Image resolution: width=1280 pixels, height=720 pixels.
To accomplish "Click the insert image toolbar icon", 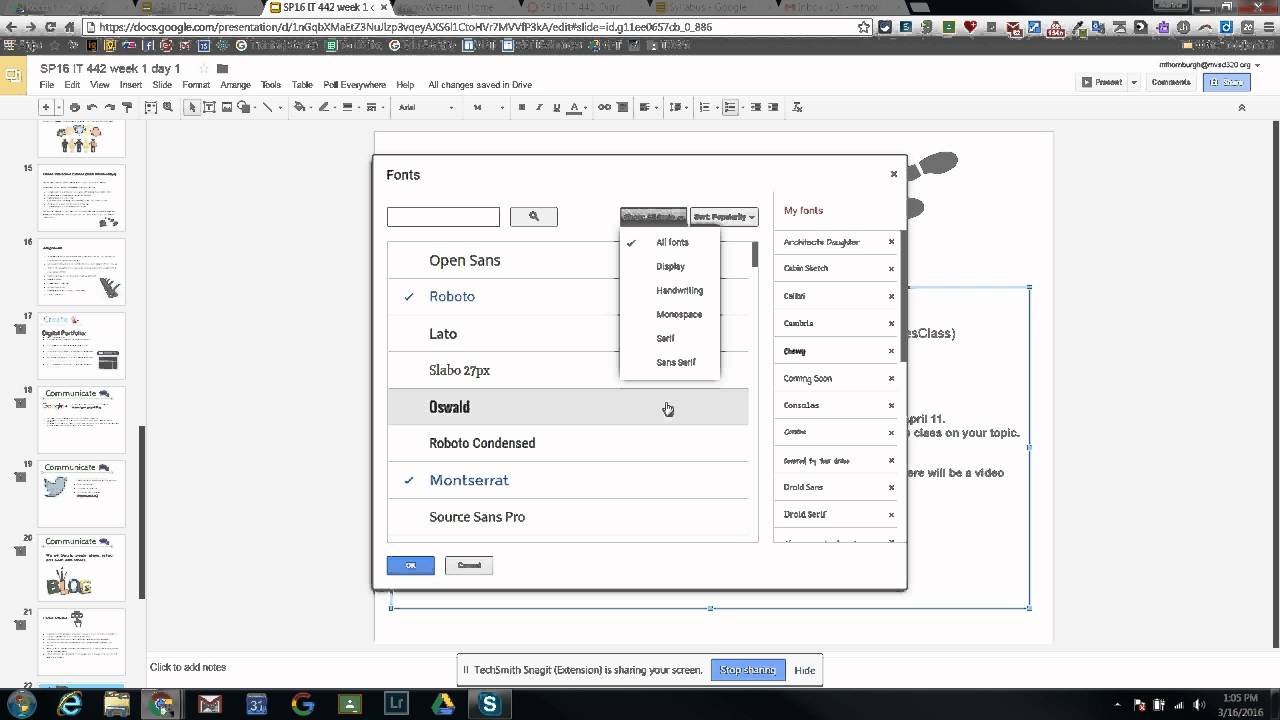I will (227, 107).
